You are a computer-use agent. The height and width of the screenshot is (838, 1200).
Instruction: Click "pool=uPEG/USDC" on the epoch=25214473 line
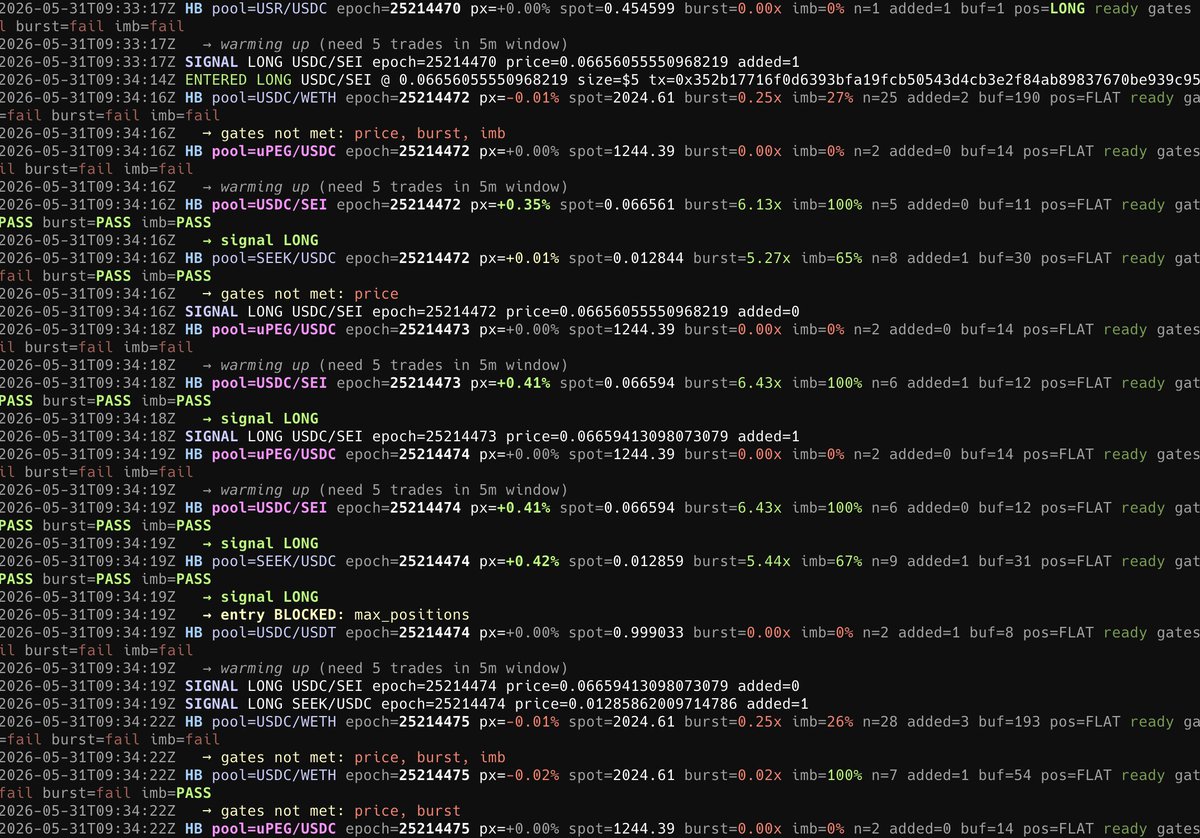pyautogui.click(x=273, y=329)
